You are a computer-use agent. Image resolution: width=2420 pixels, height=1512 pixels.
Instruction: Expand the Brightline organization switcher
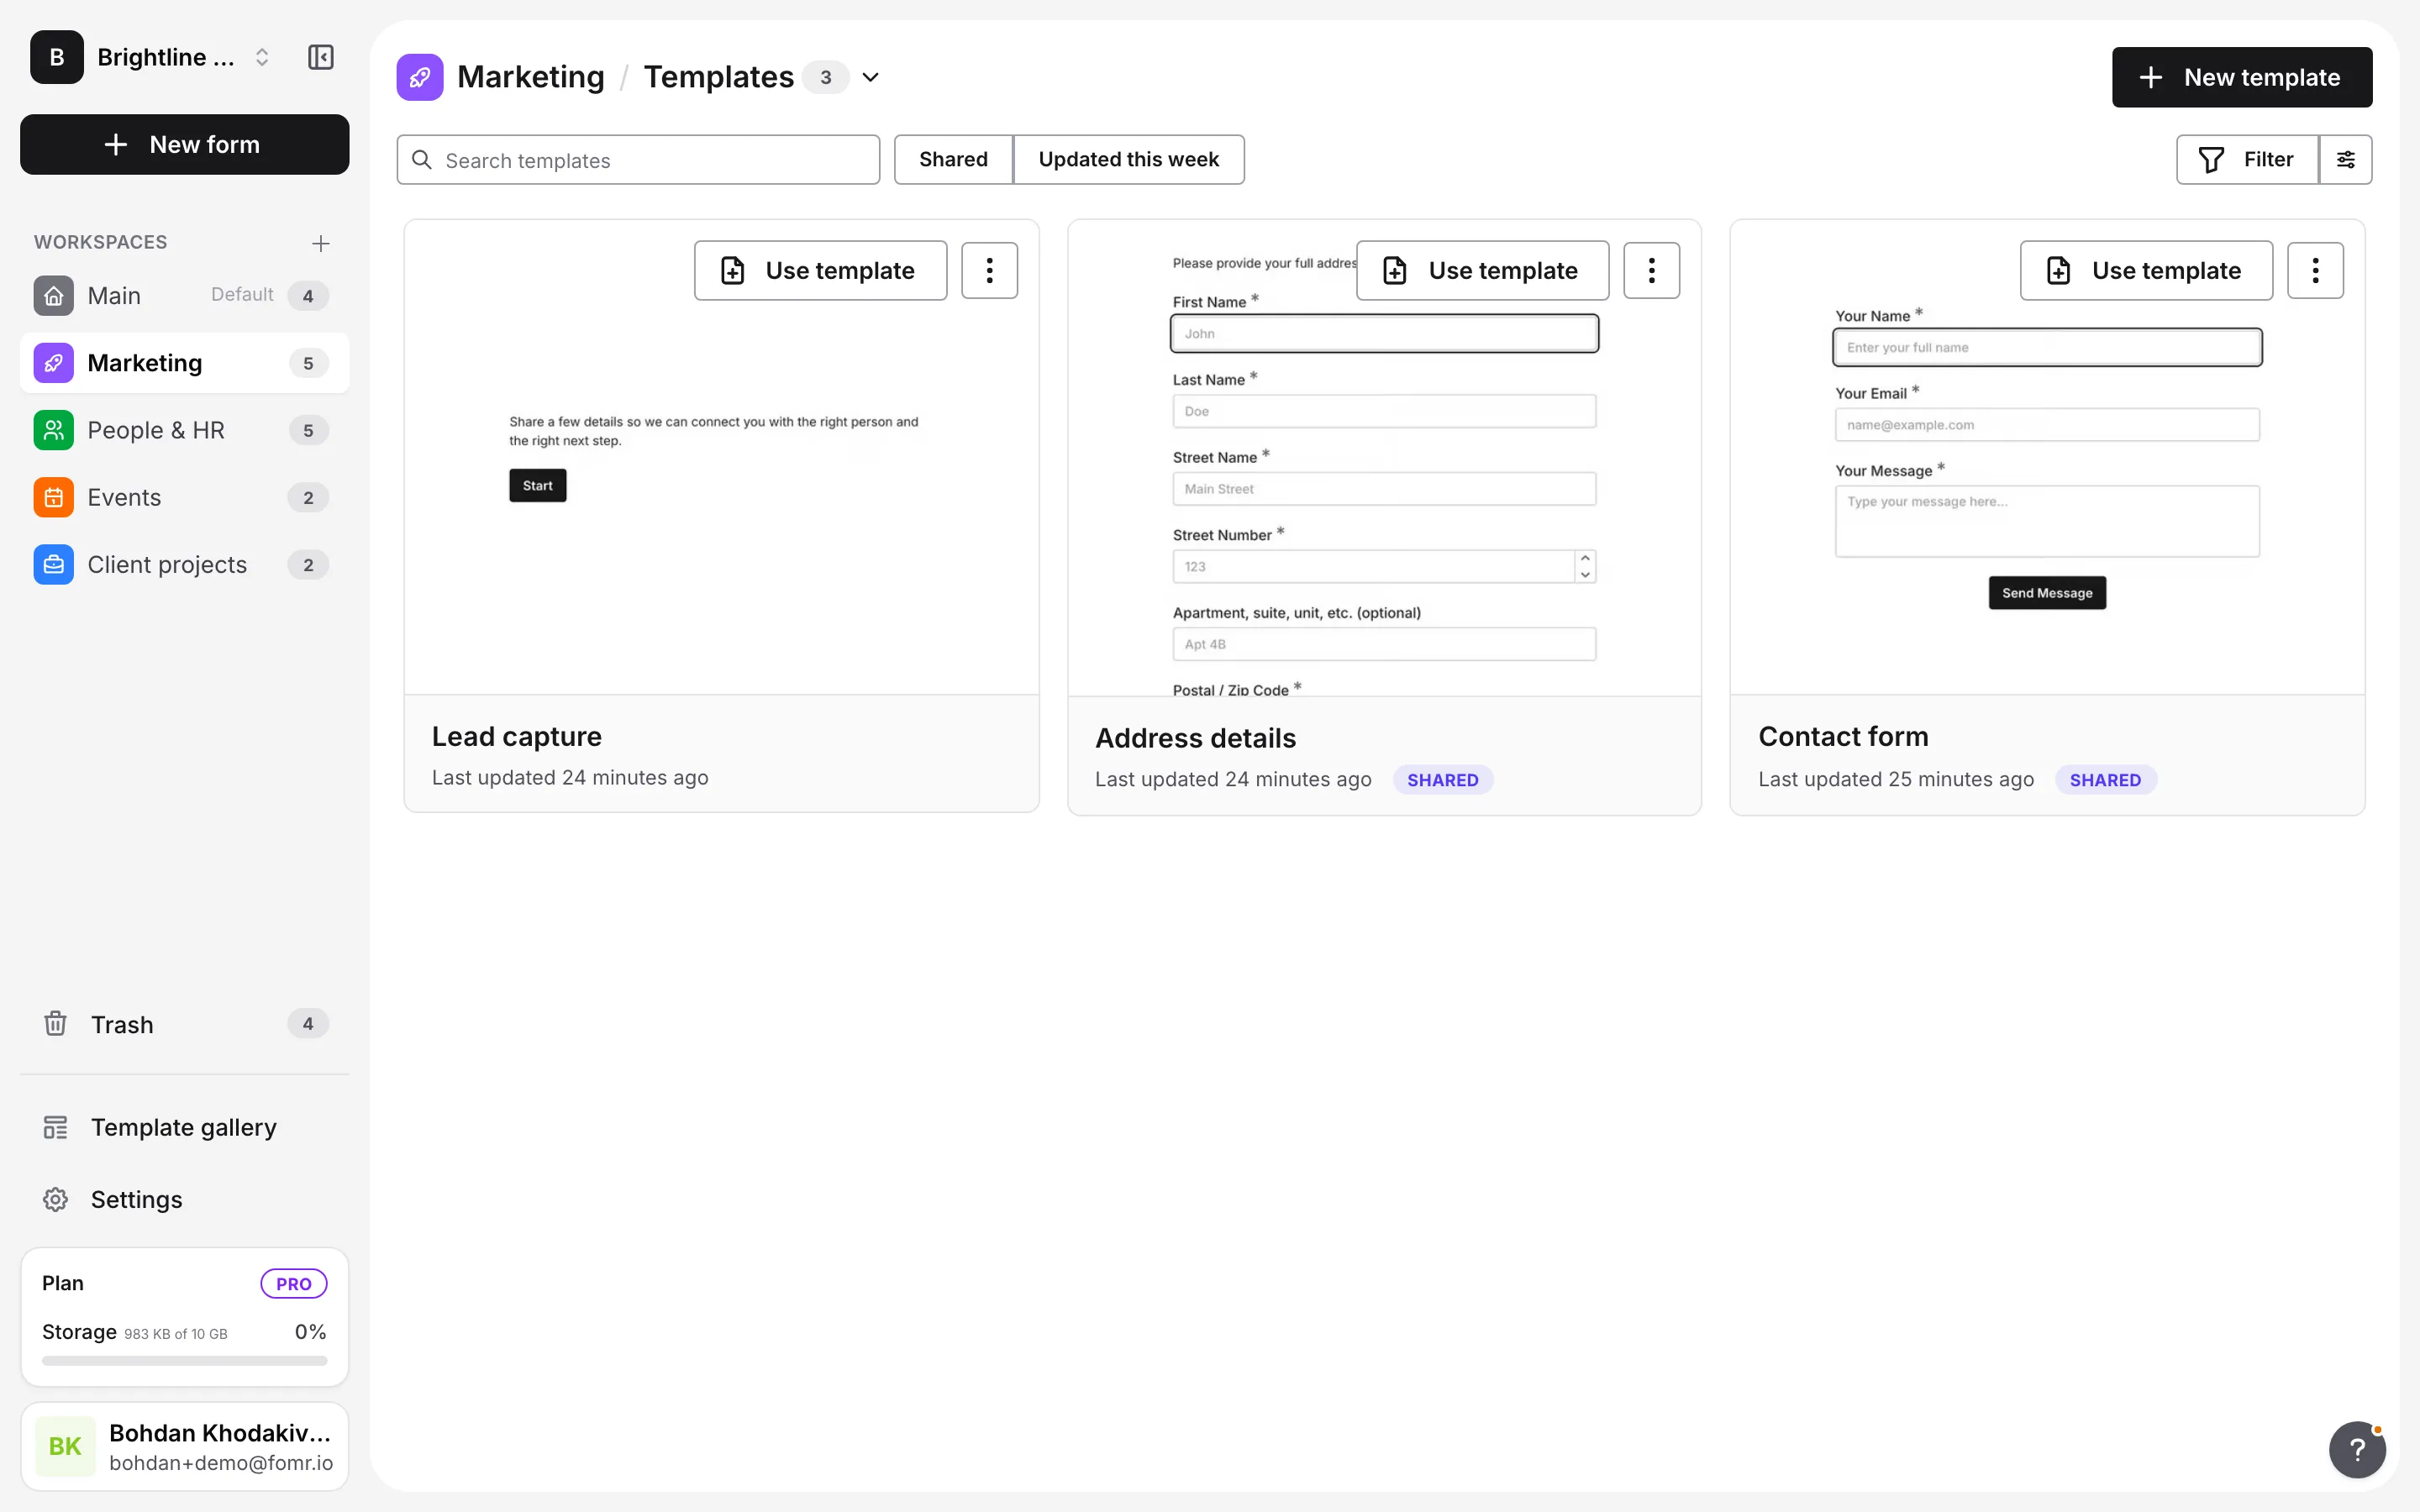(152, 57)
